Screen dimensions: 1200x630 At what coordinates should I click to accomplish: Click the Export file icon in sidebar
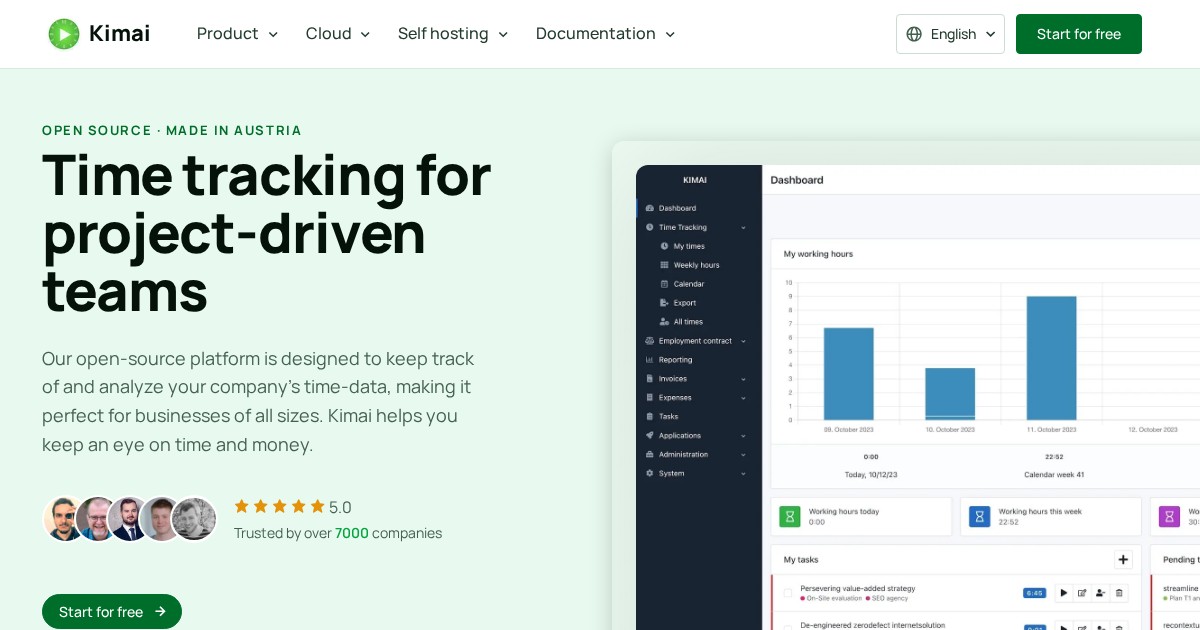point(664,303)
